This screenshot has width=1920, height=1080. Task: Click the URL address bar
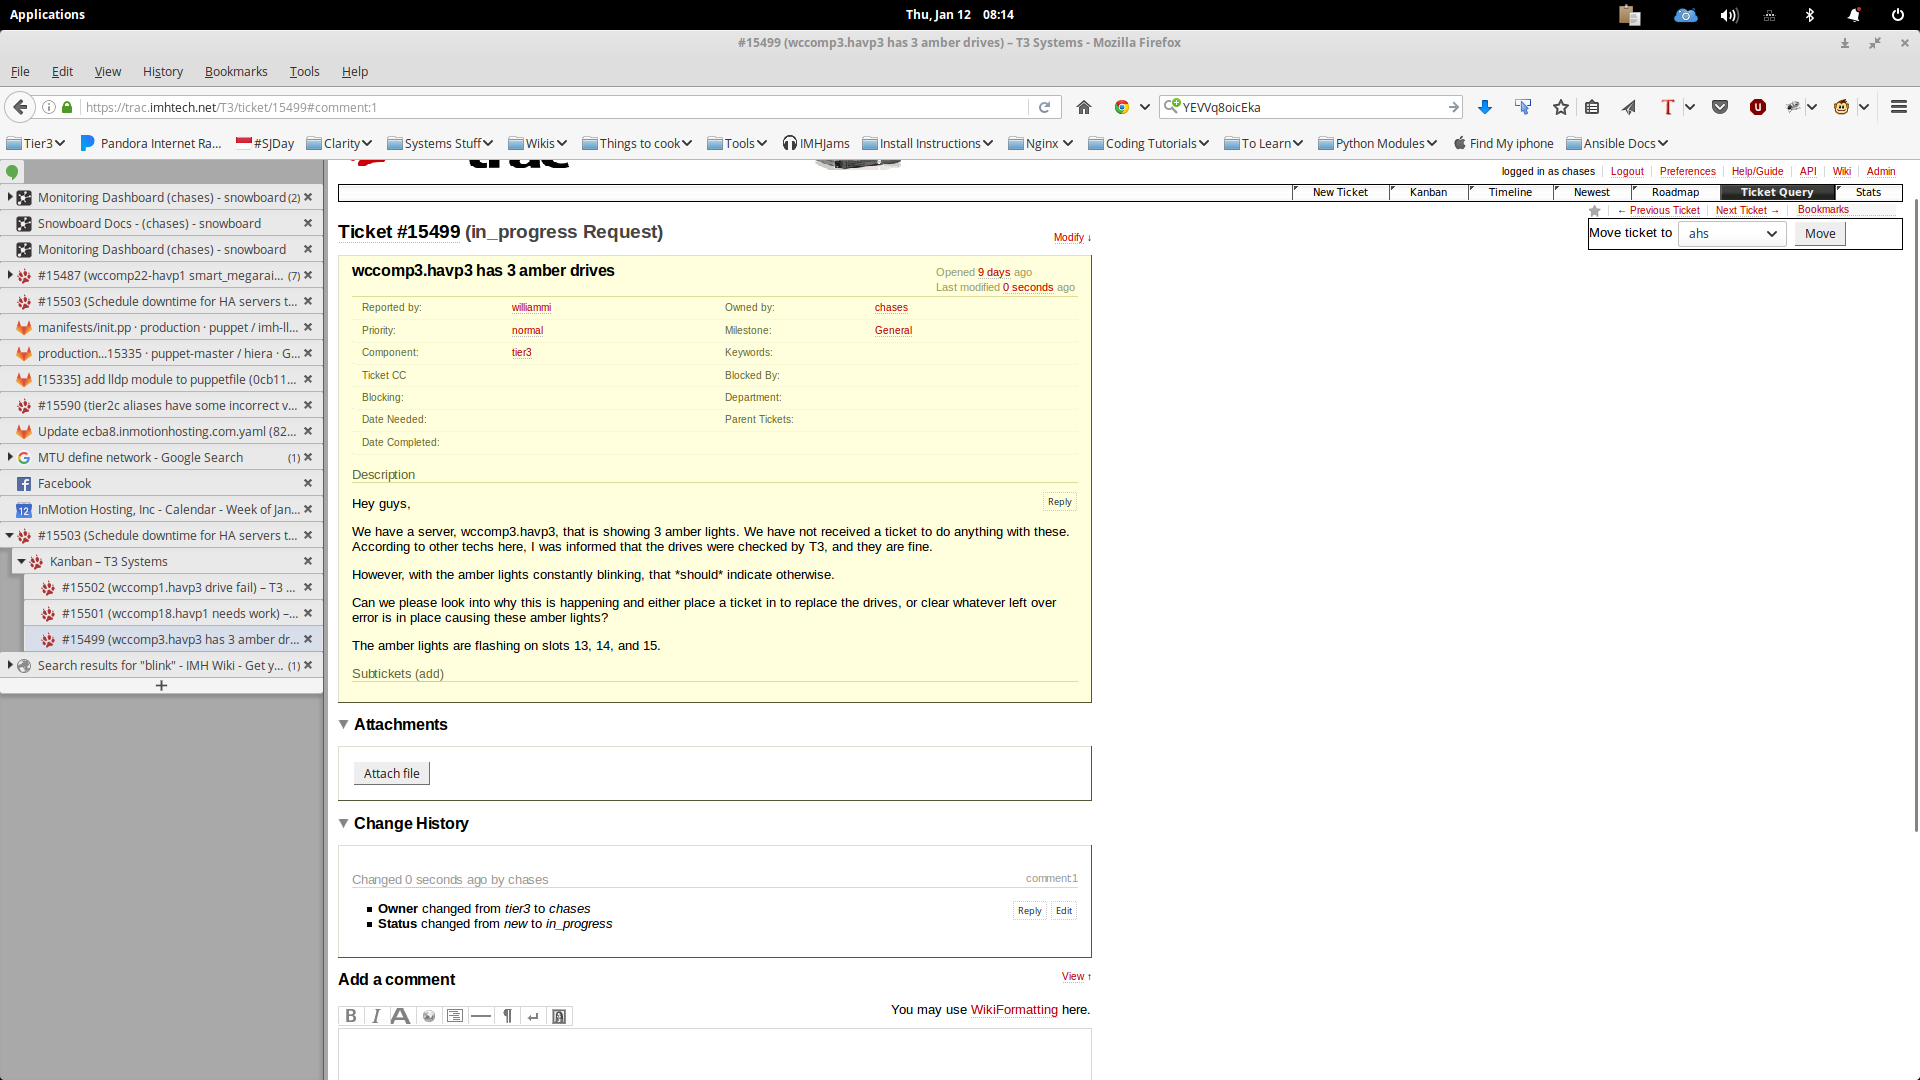550,107
